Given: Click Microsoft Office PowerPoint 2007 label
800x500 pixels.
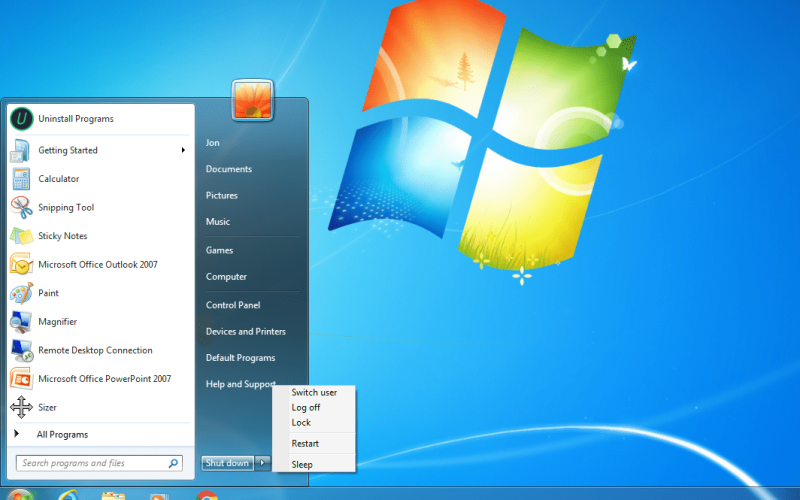Looking at the screenshot, I should [x=105, y=379].
